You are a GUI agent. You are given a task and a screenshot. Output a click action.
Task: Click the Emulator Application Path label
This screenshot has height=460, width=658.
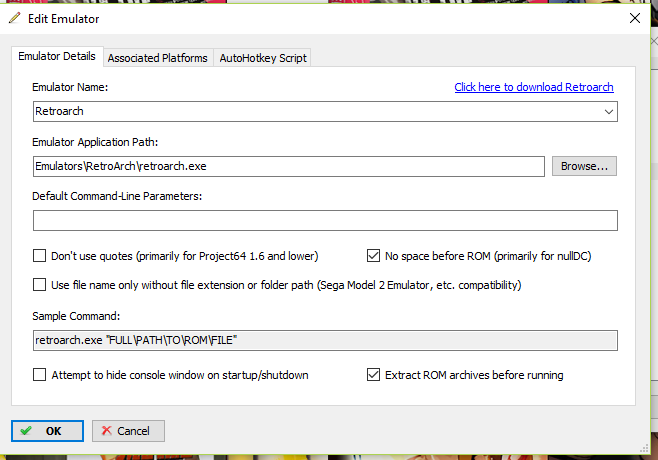coord(95,142)
